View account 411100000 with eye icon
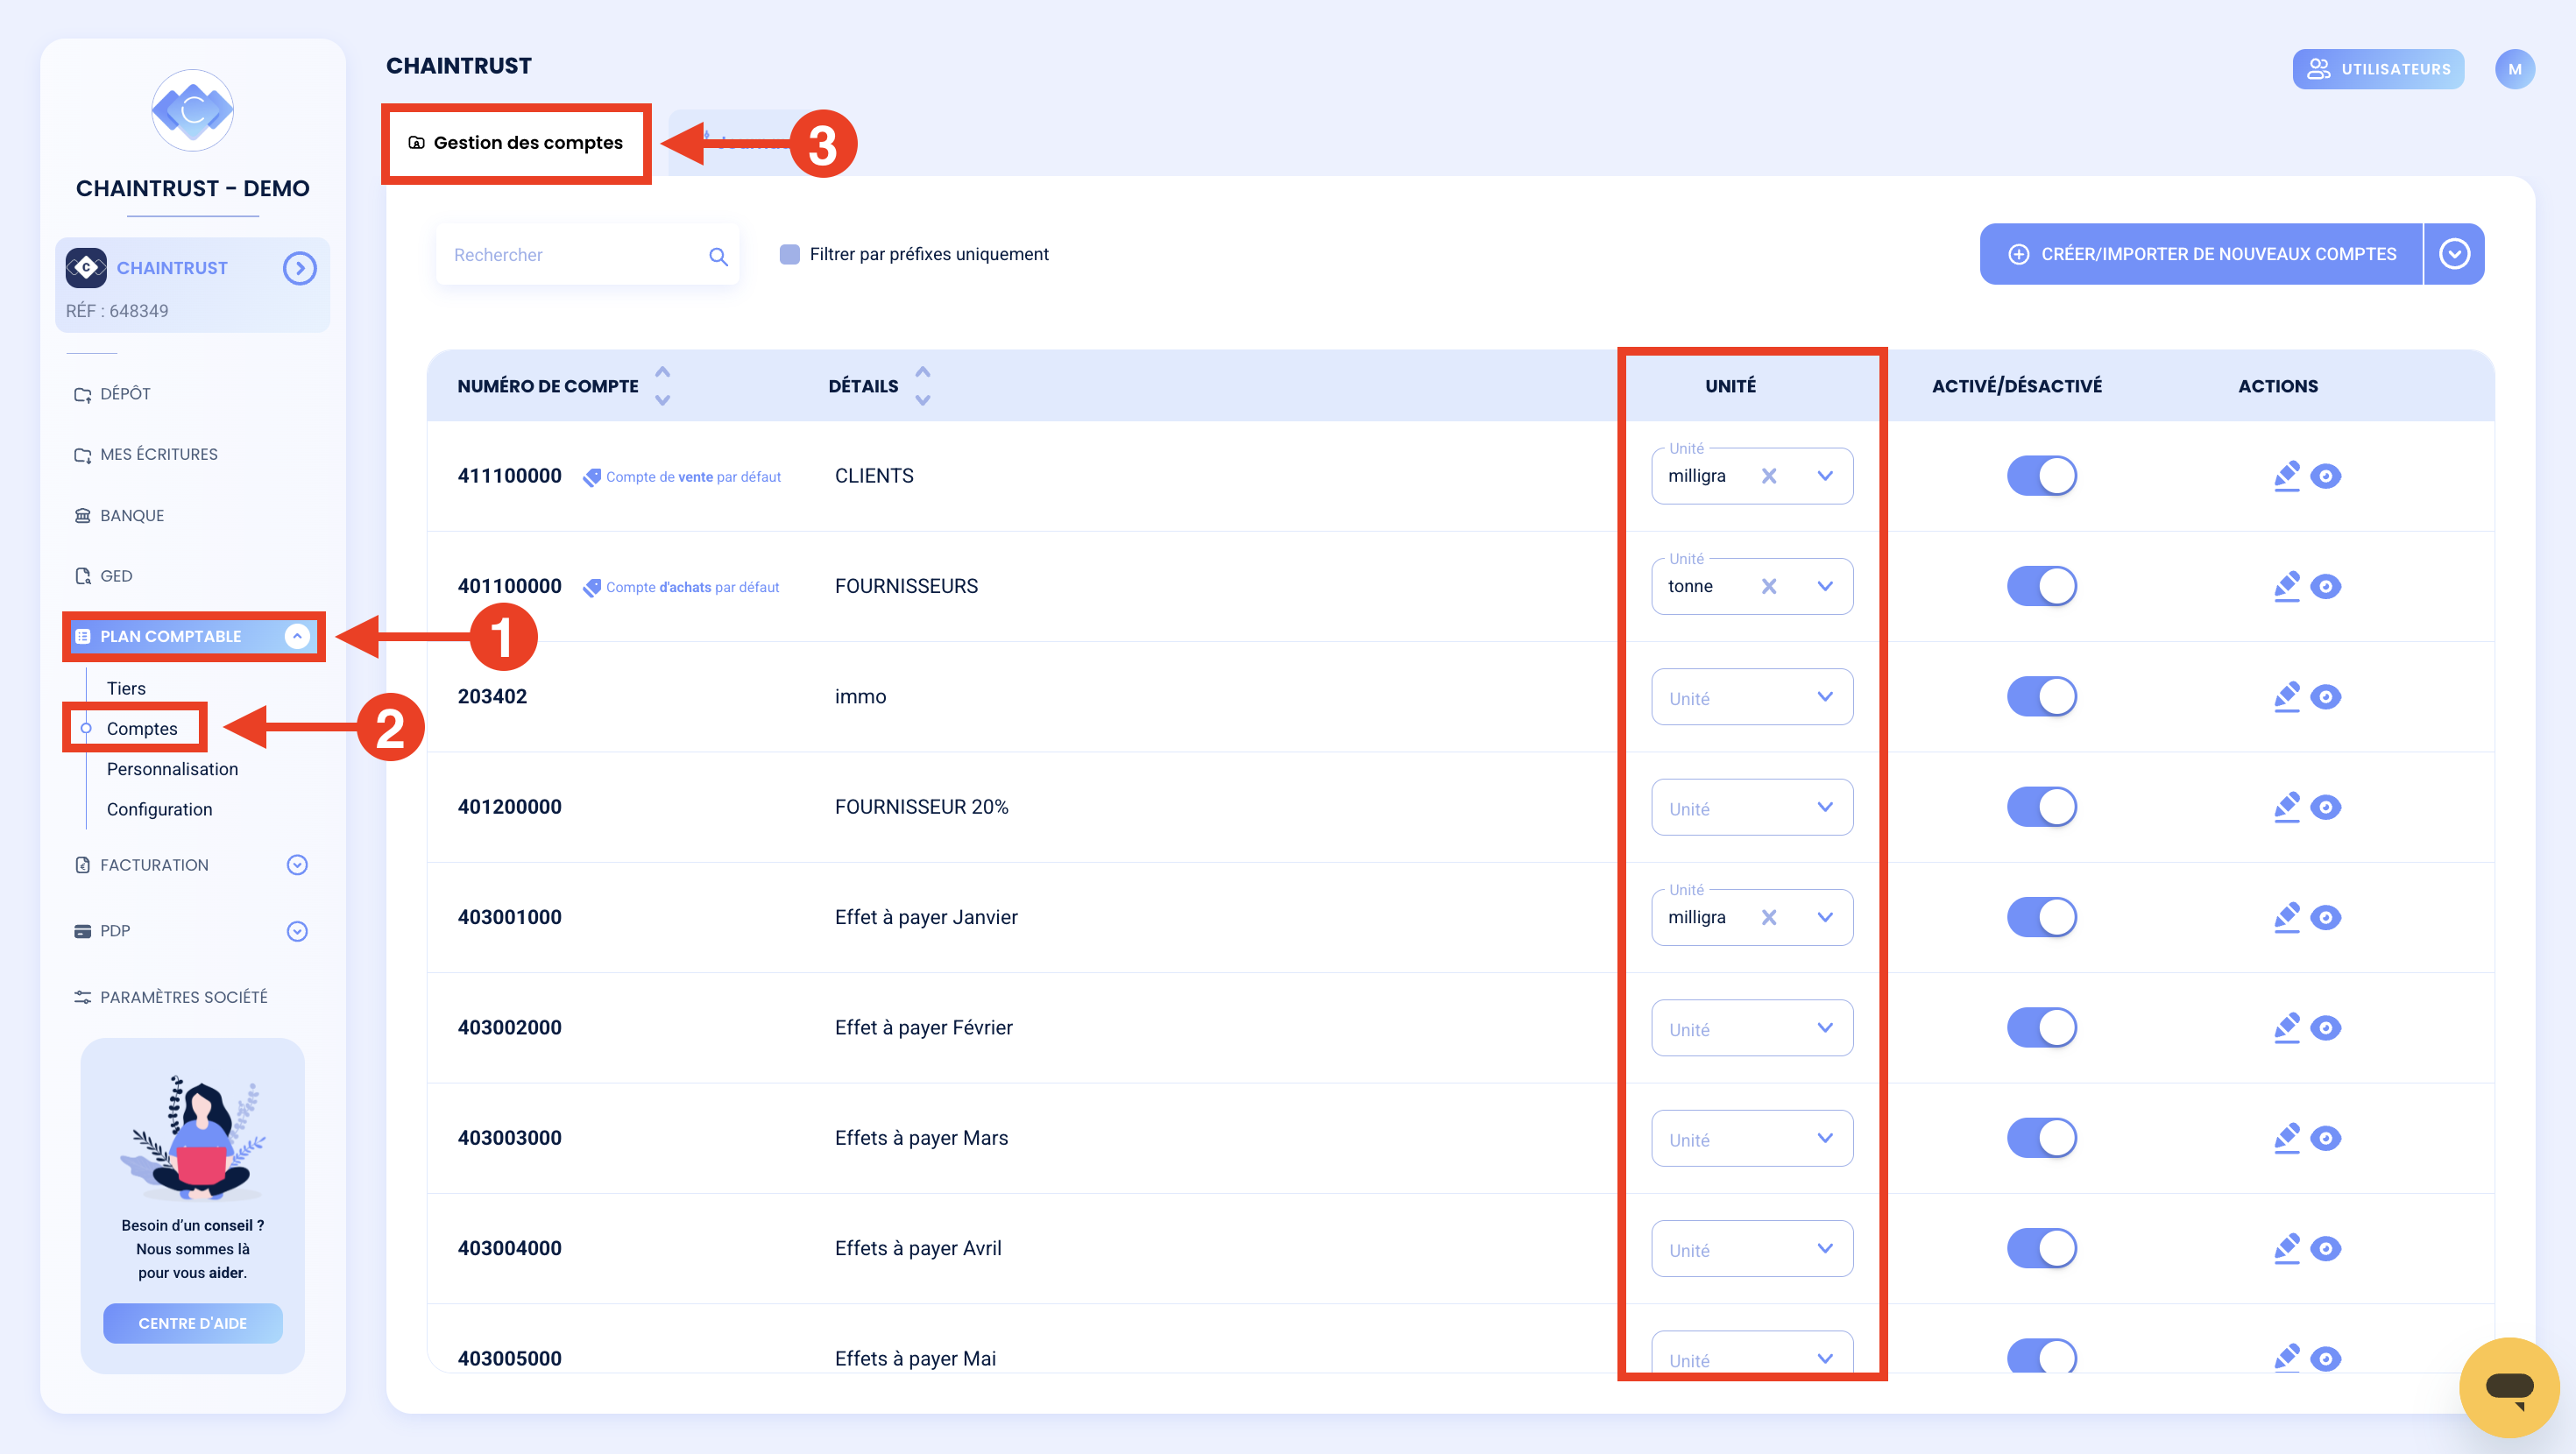Image resolution: width=2576 pixels, height=1454 pixels. click(2325, 476)
